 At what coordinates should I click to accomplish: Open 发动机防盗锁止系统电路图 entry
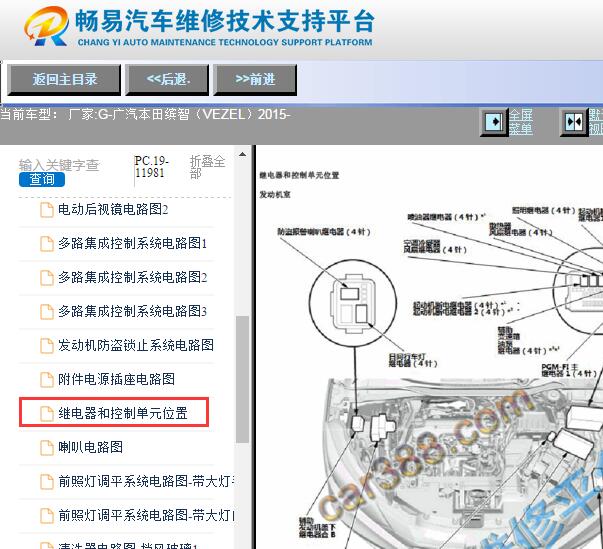tap(136, 345)
